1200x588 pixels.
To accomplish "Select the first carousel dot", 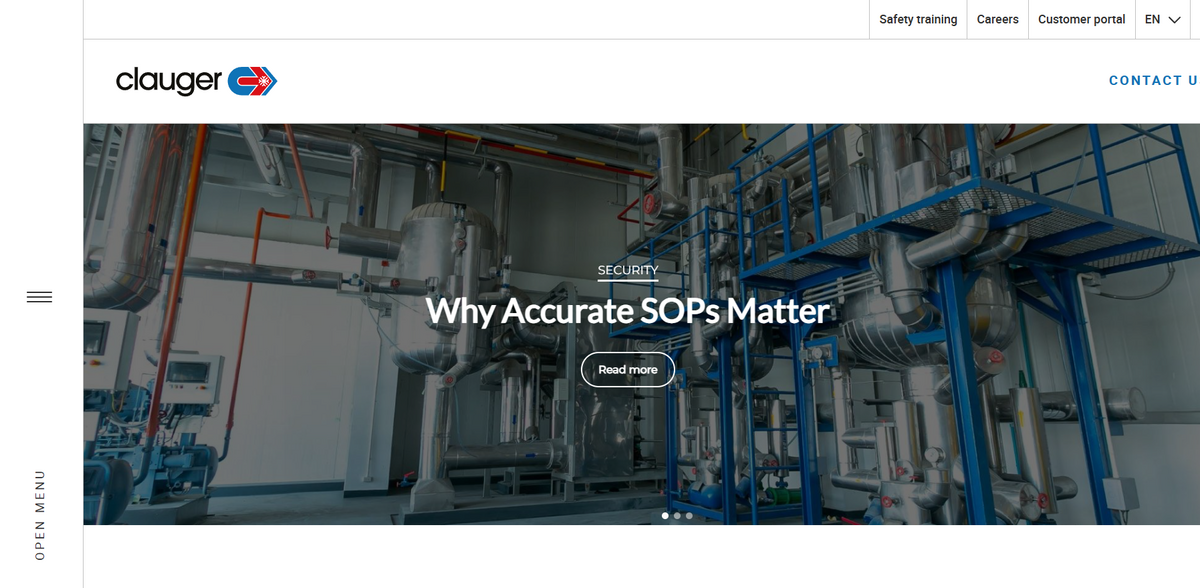I will [665, 516].
